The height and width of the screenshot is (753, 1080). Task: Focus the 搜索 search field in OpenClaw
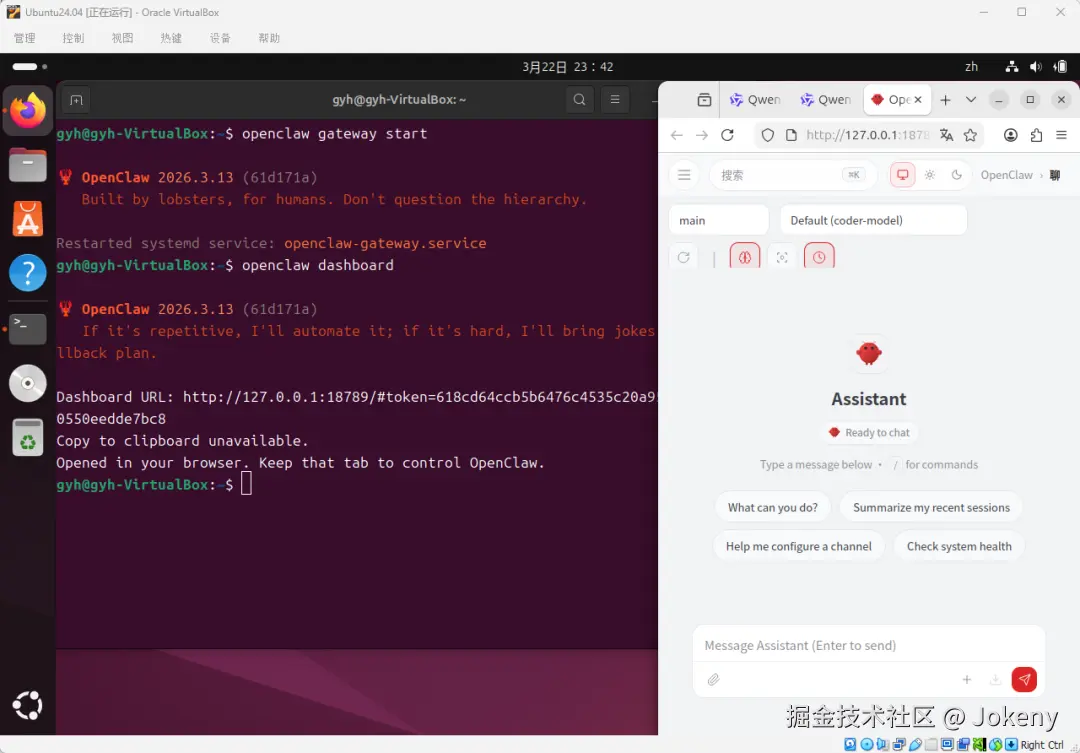pos(792,175)
